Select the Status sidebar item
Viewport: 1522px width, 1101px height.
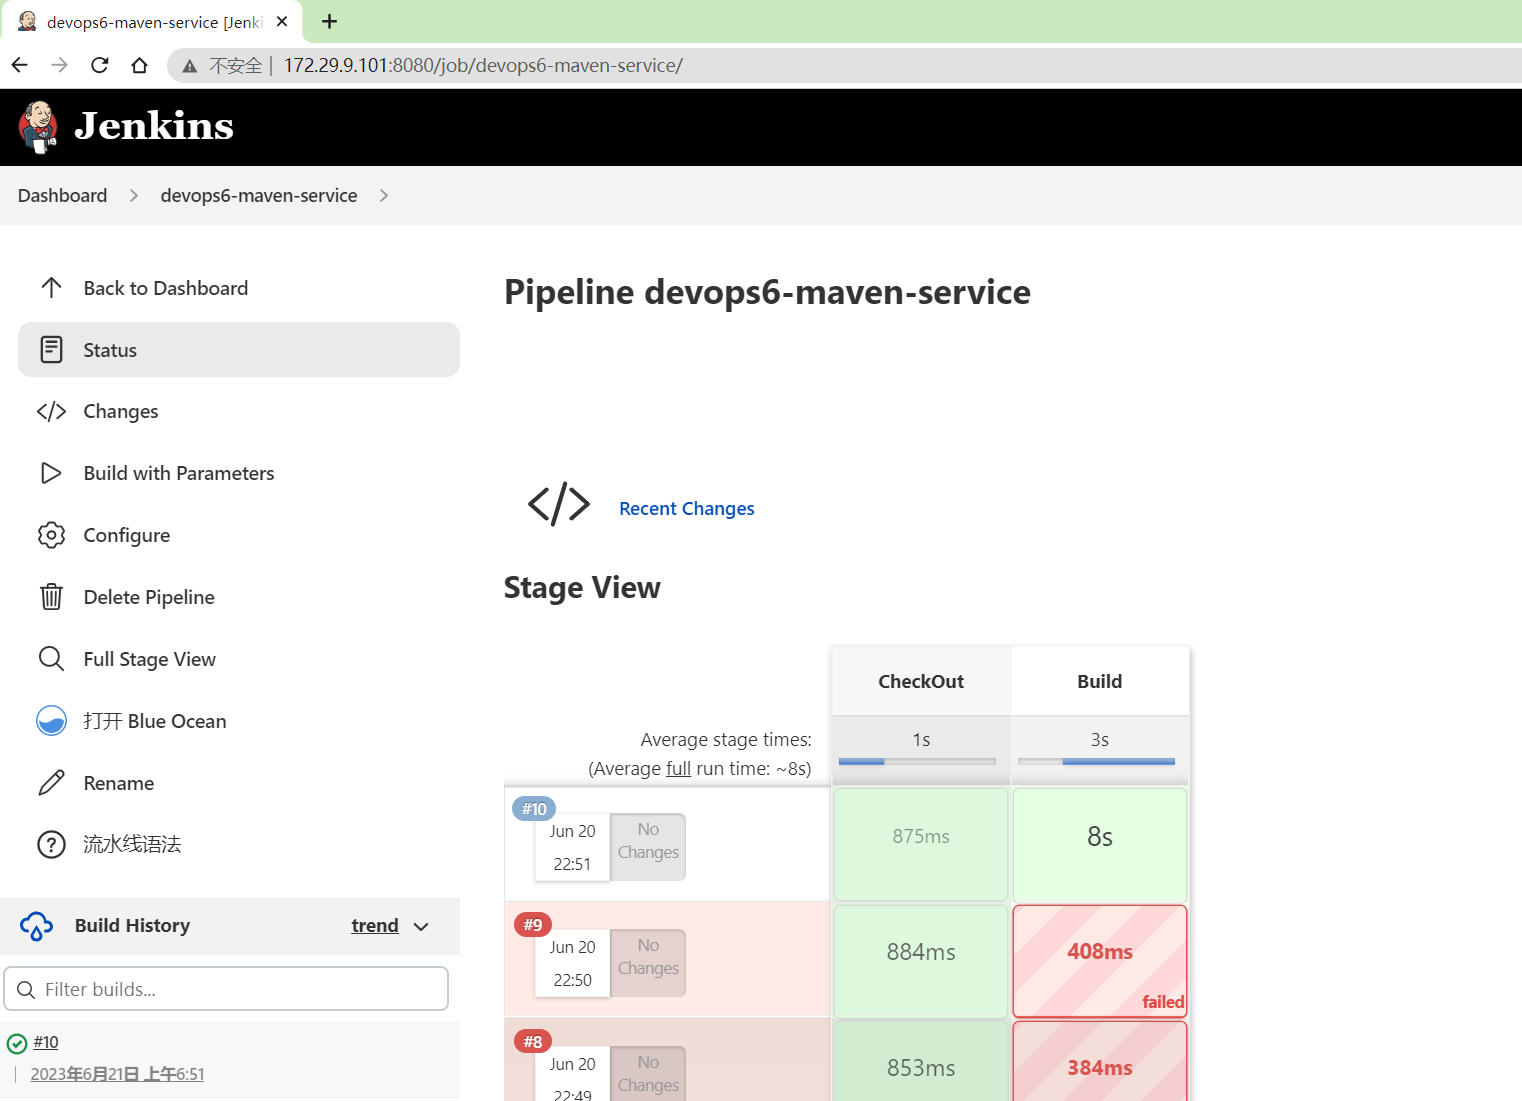[x=239, y=350]
